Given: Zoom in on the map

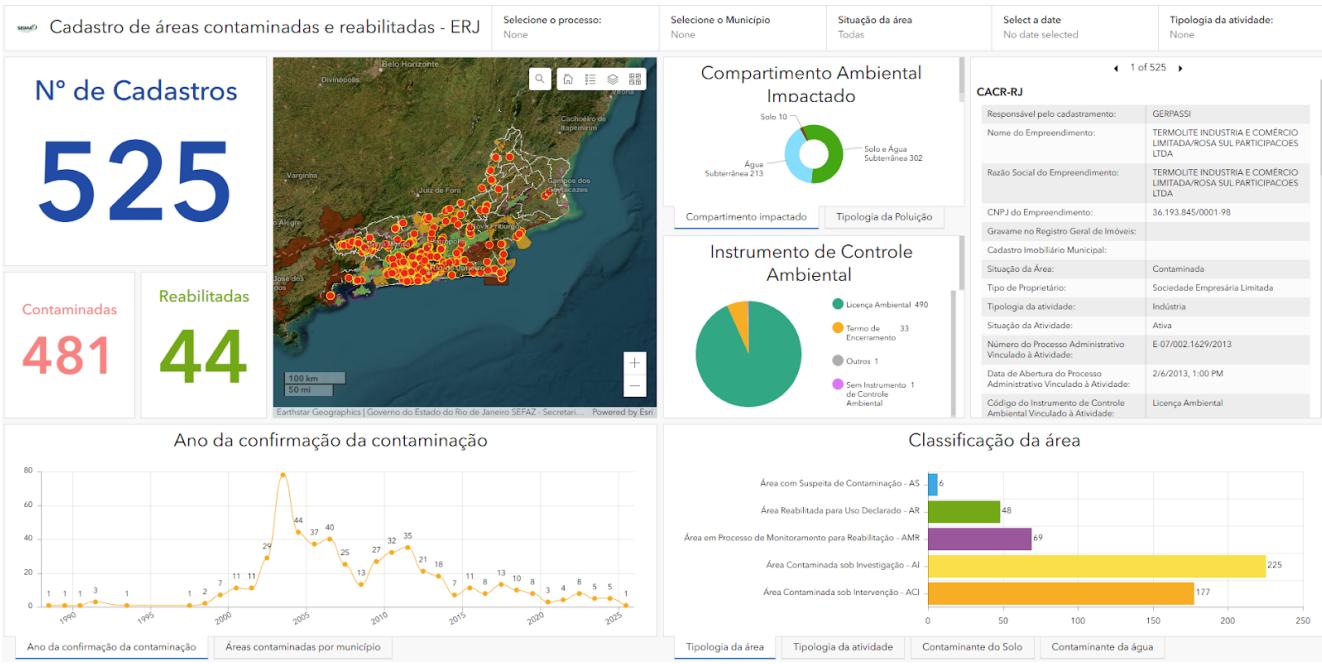Looking at the screenshot, I should tap(635, 362).
